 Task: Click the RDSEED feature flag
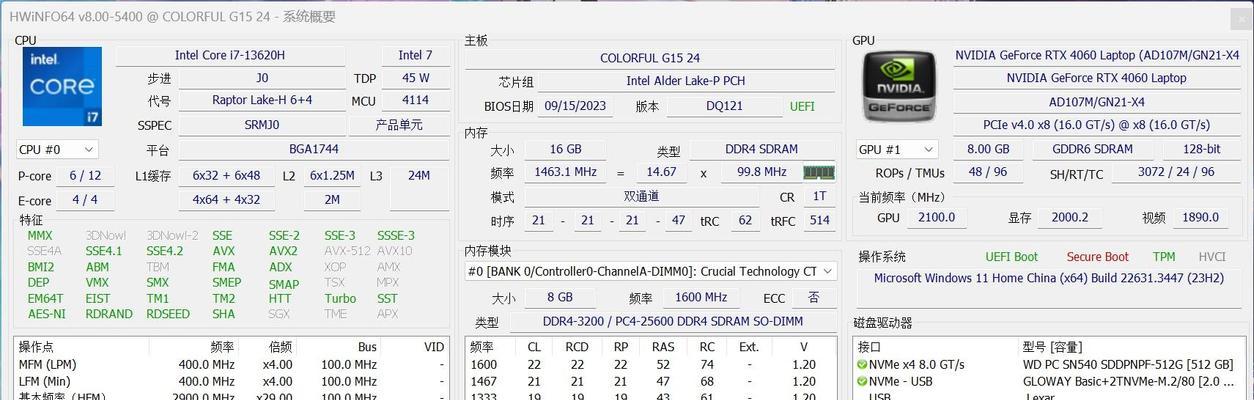(168, 314)
